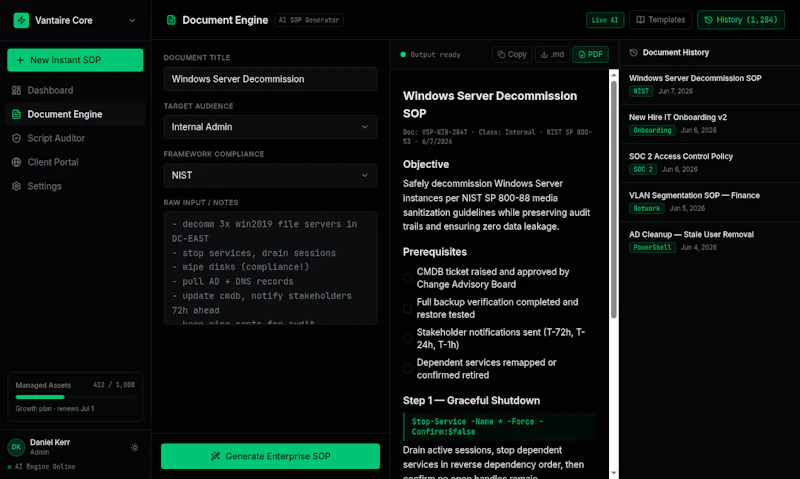This screenshot has width=800, height=479.
Task: Download output as .md file
Action: [552, 54]
